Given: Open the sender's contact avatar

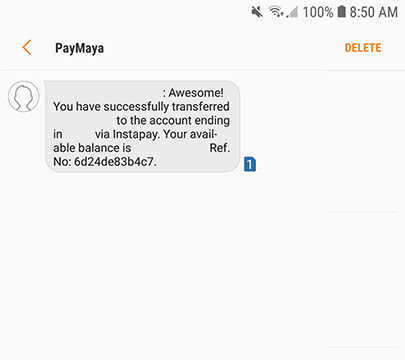Looking at the screenshot, I should 24,96.
